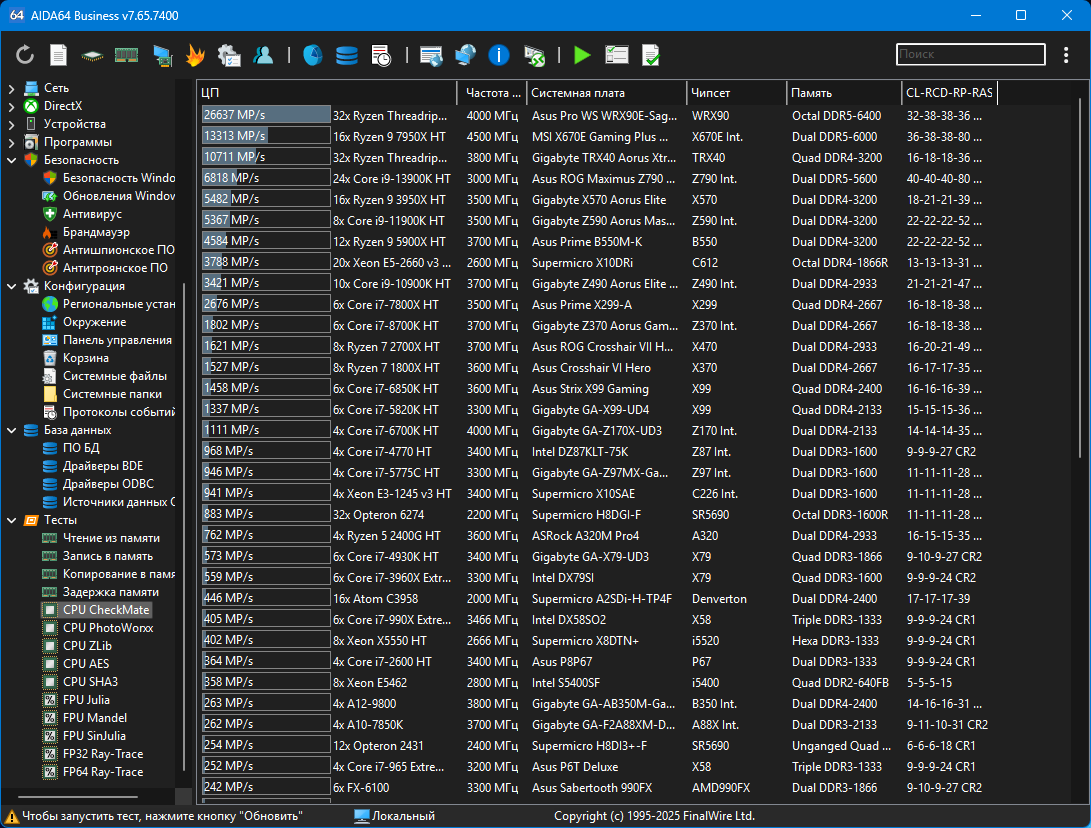The height and width of the screenshot is (828, 1091).
Task: Collapse the База данных tree node
Action: [x=11, y=430]
